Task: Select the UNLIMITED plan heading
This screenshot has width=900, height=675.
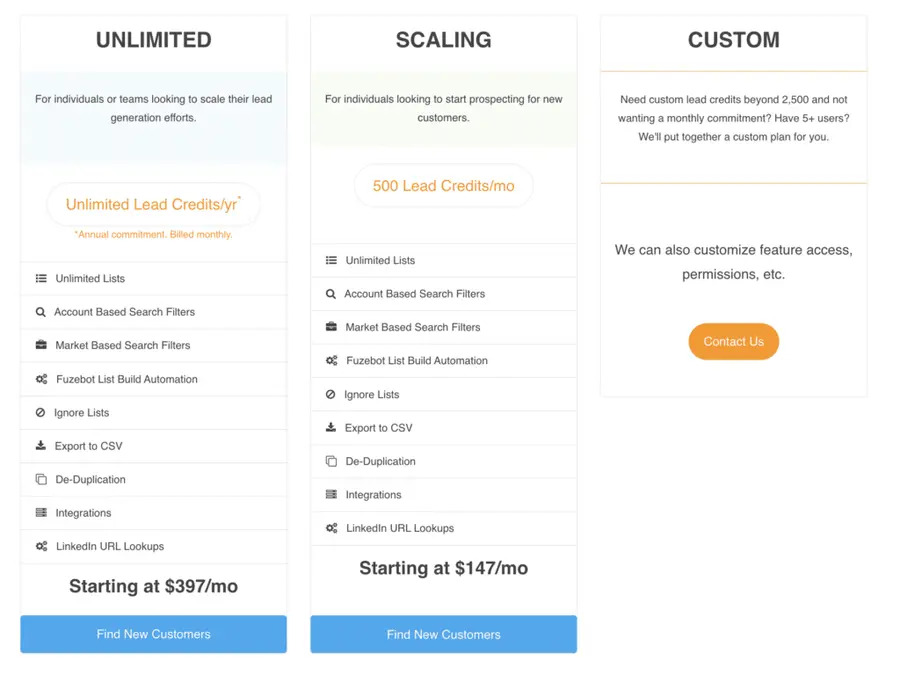Action: coord(153,40)
